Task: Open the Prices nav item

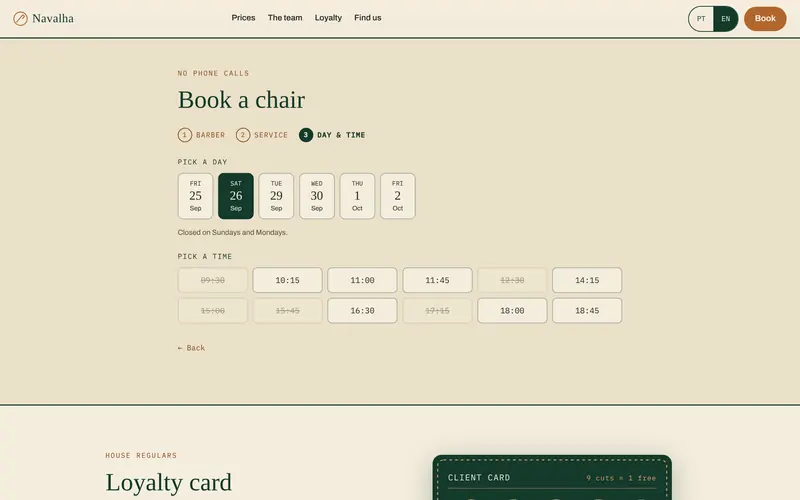Action: [243, 18]
